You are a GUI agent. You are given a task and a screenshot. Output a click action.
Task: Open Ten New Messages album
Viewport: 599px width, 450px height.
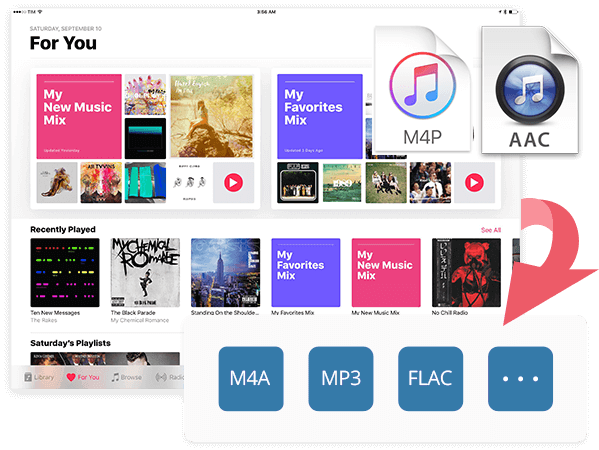[65, 272]
